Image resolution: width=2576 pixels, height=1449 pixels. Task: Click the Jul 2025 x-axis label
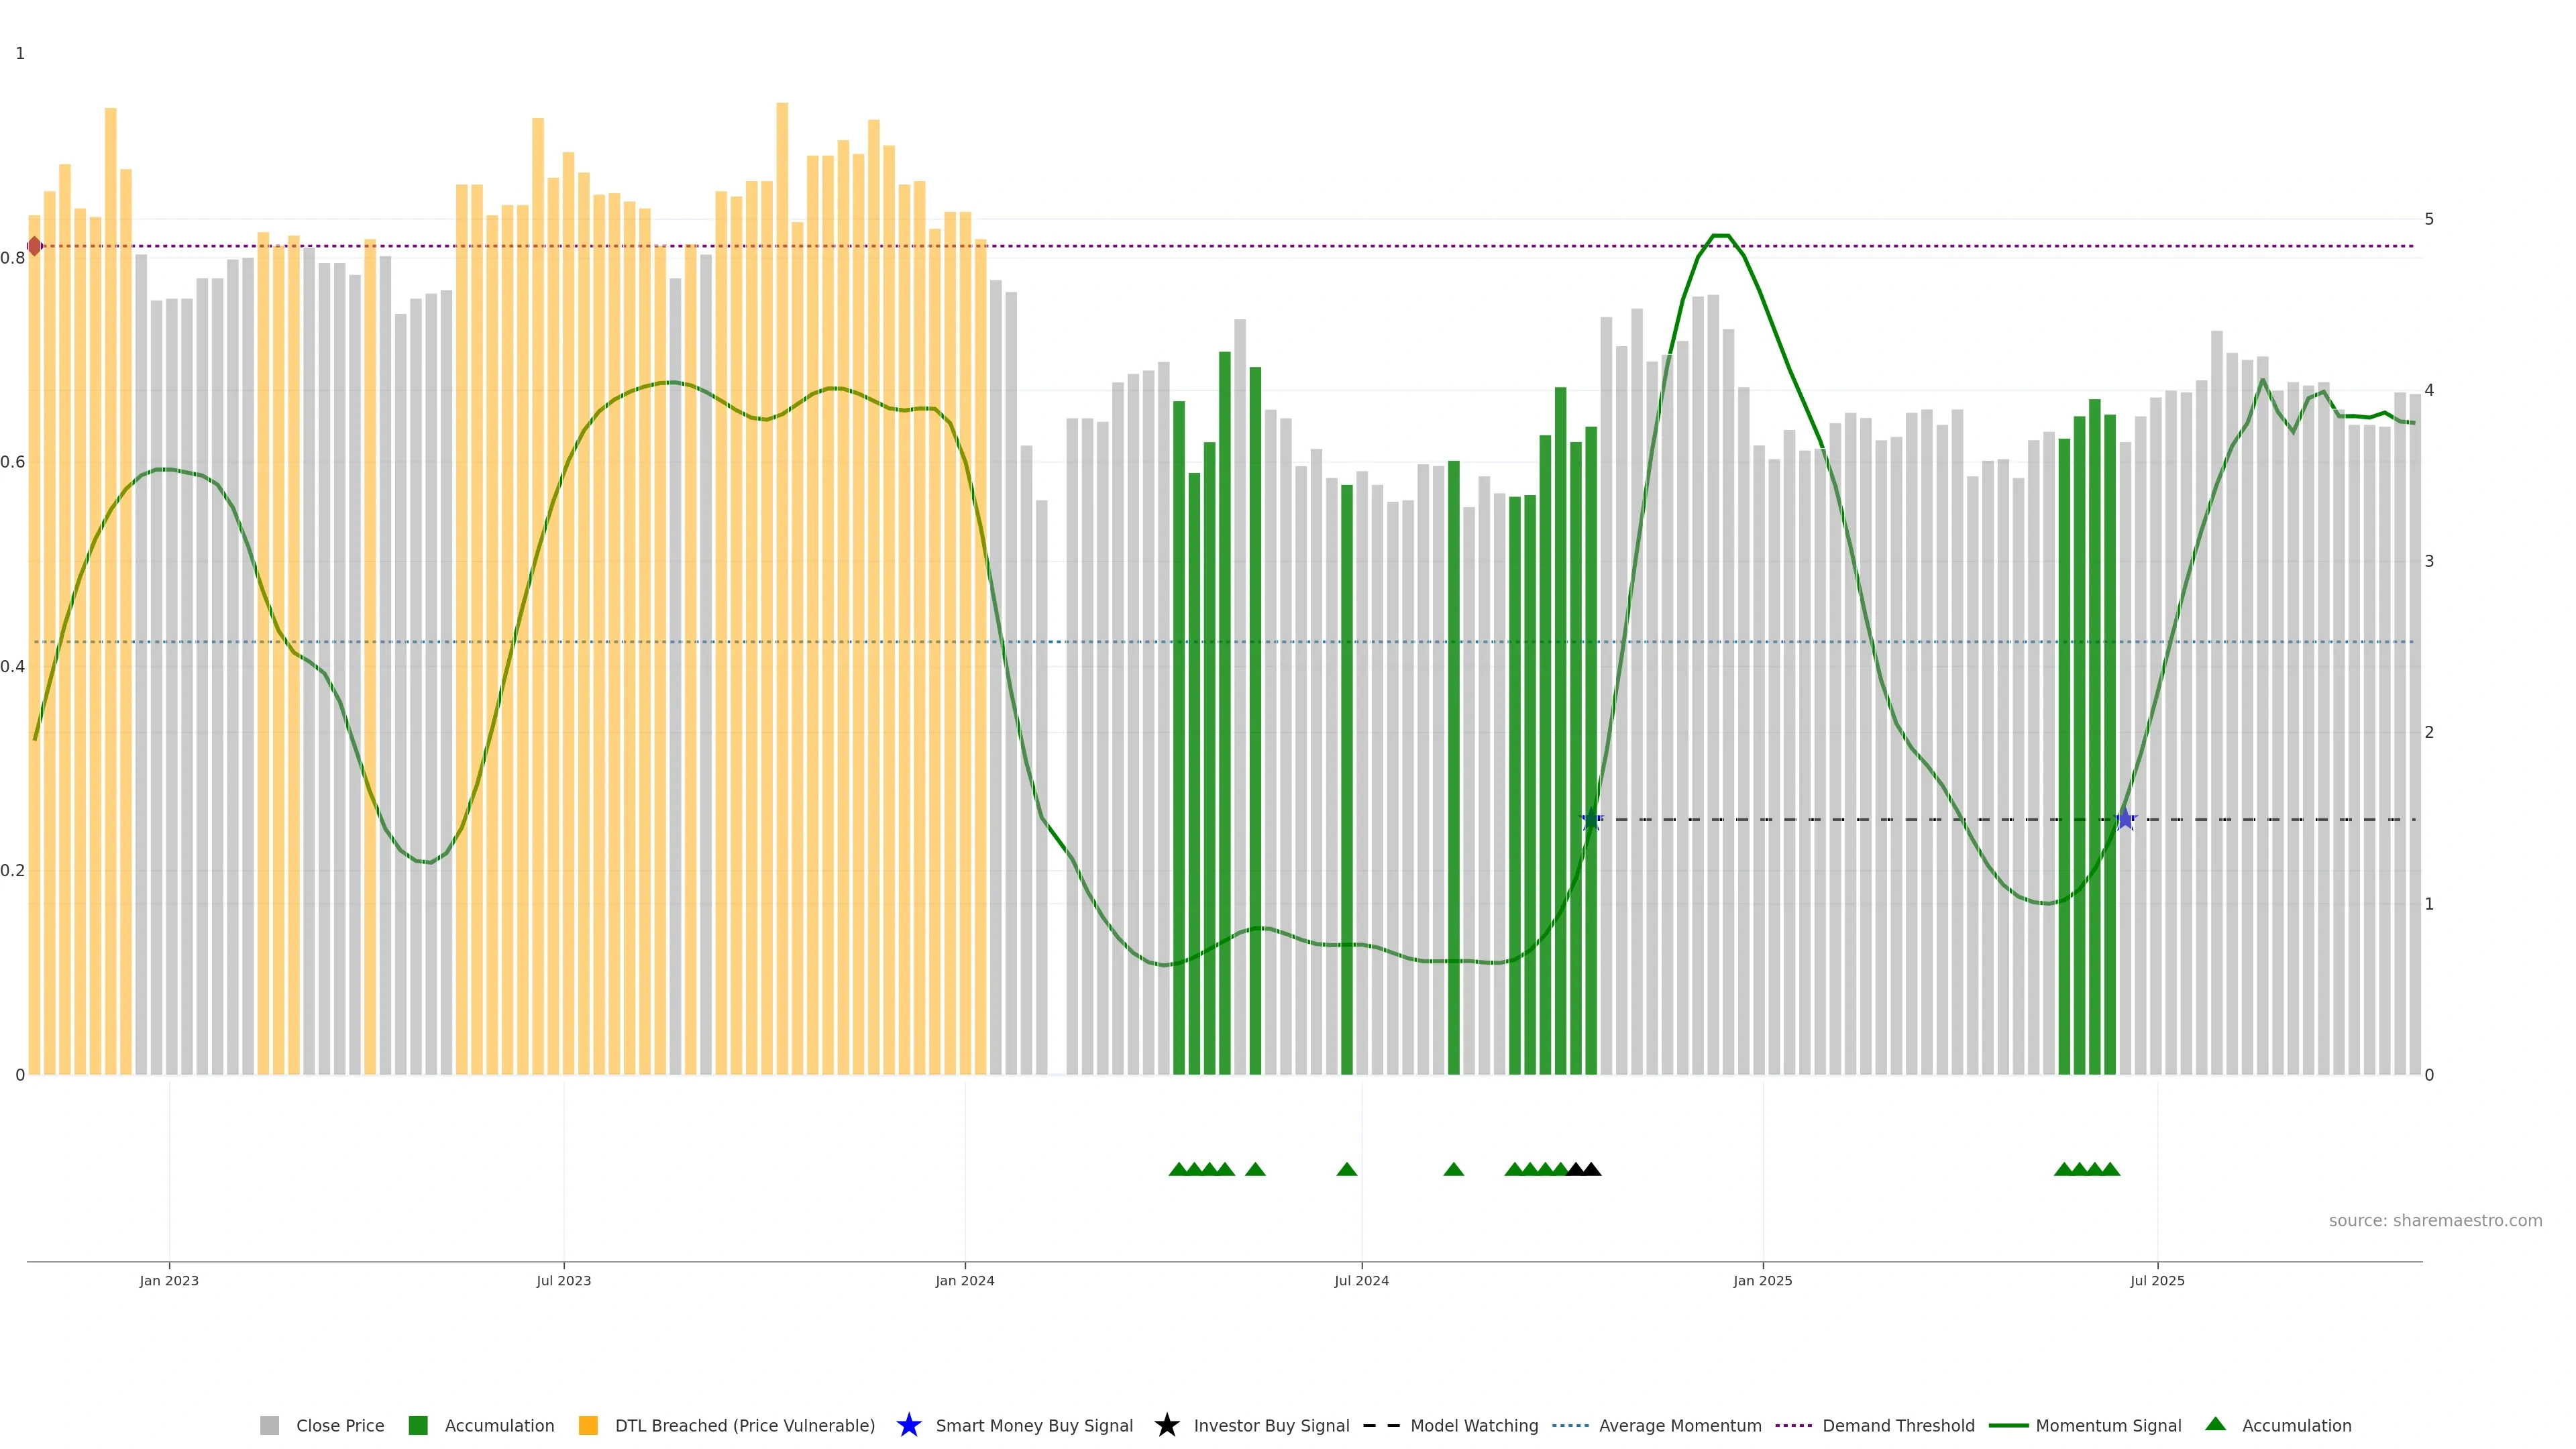(2157, 1281)
